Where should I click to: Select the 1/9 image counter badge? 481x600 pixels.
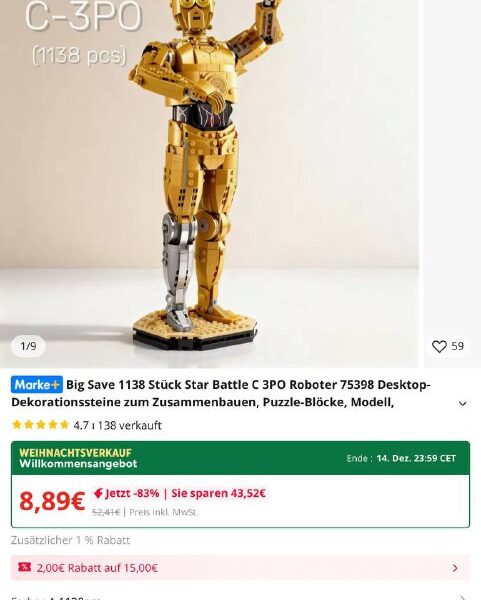tap(28, 346)
